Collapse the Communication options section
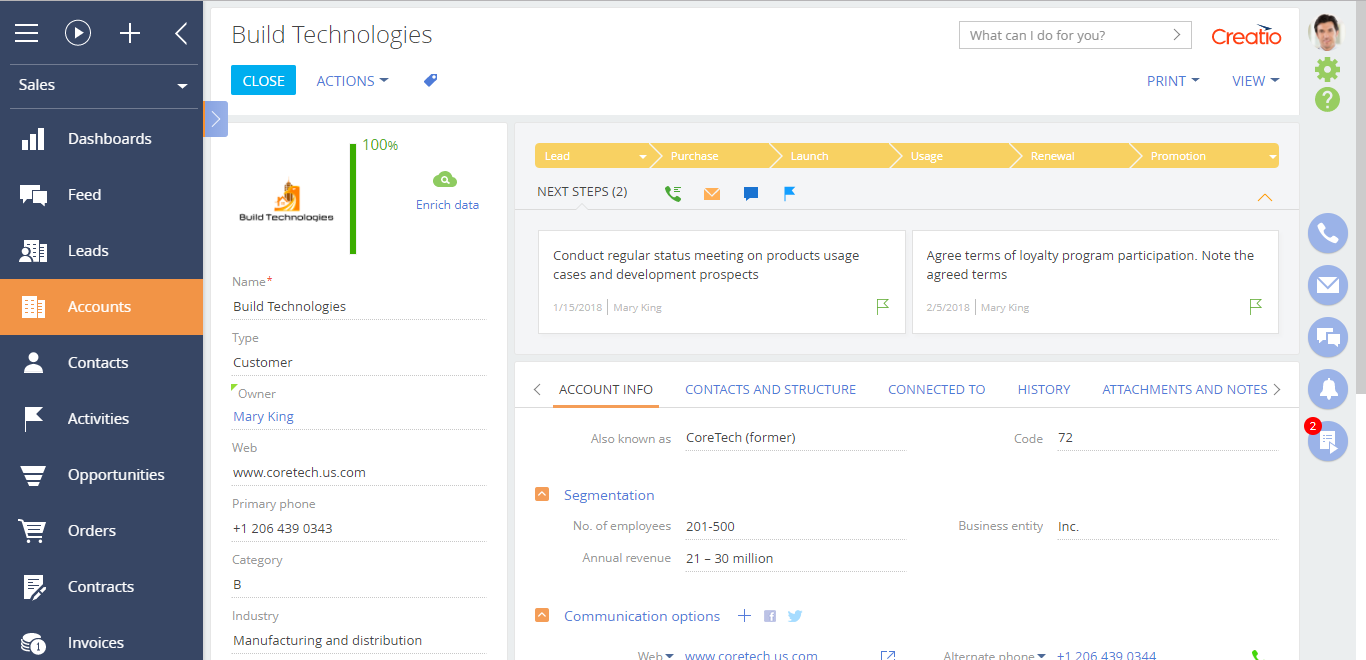 [542, 616]
